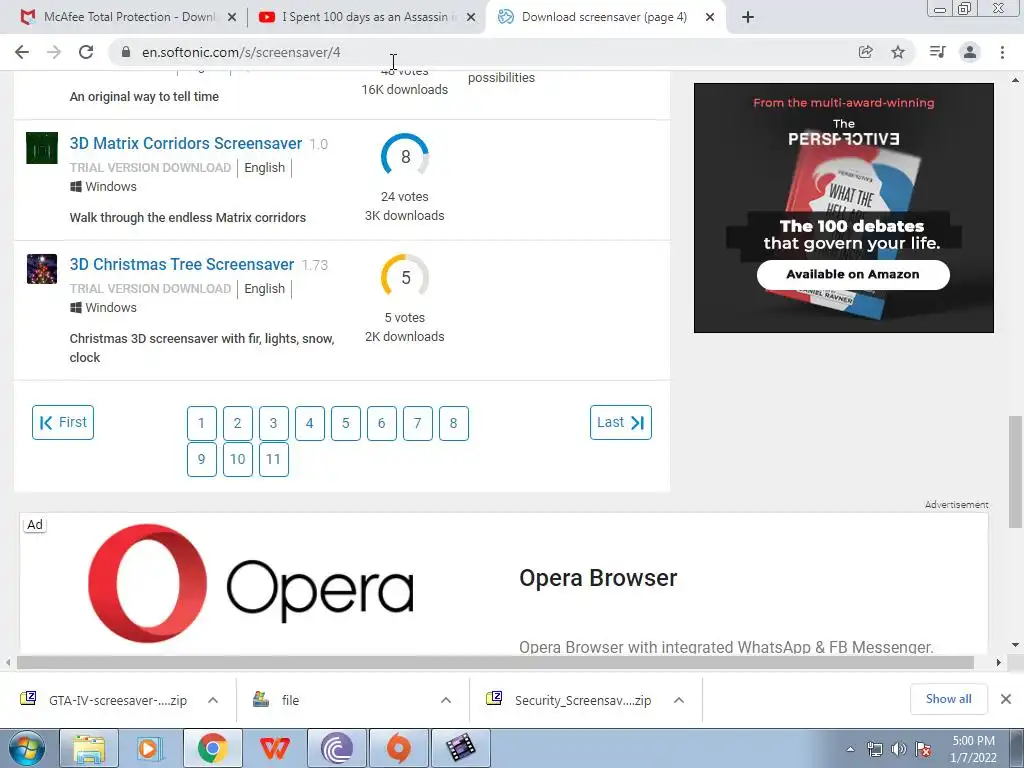The width and height of the screenshot is (1024, 768).
Task: Go to pagination page 3
Action: tap(274, 423)
